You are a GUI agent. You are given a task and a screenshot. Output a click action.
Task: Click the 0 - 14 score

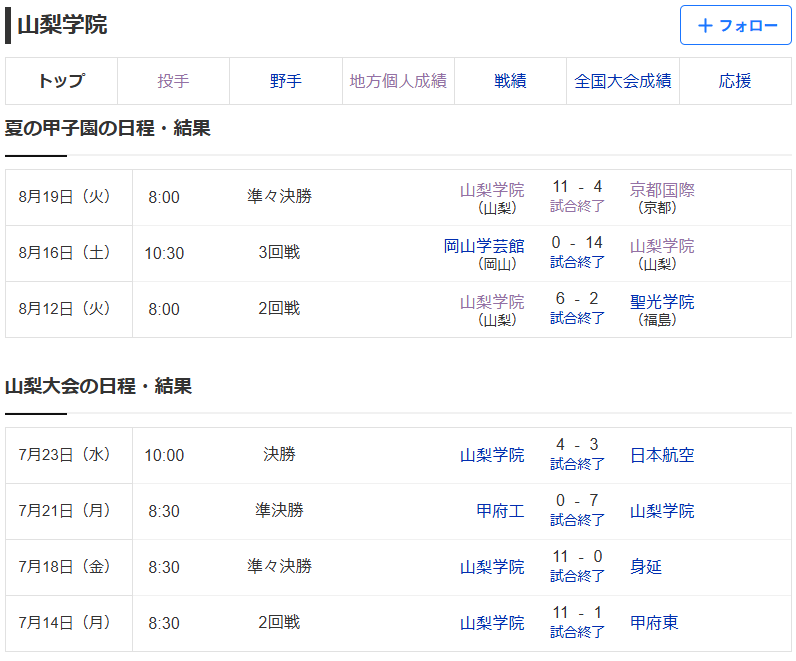coord(577,243)
